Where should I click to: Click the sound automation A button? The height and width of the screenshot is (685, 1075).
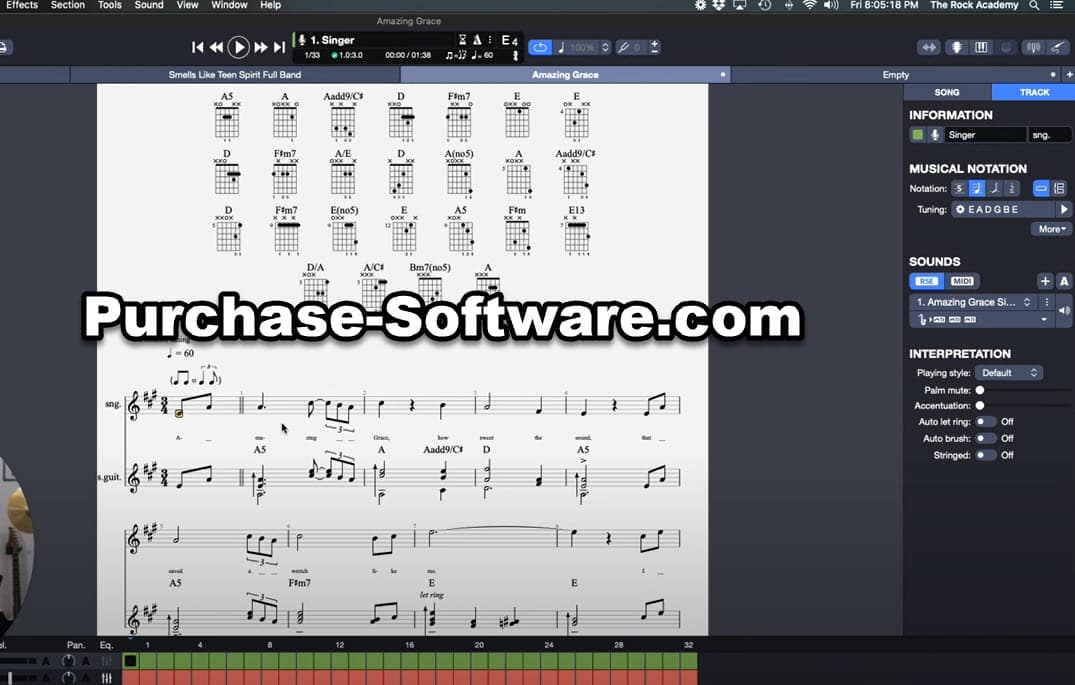(x=1063, y=281)
